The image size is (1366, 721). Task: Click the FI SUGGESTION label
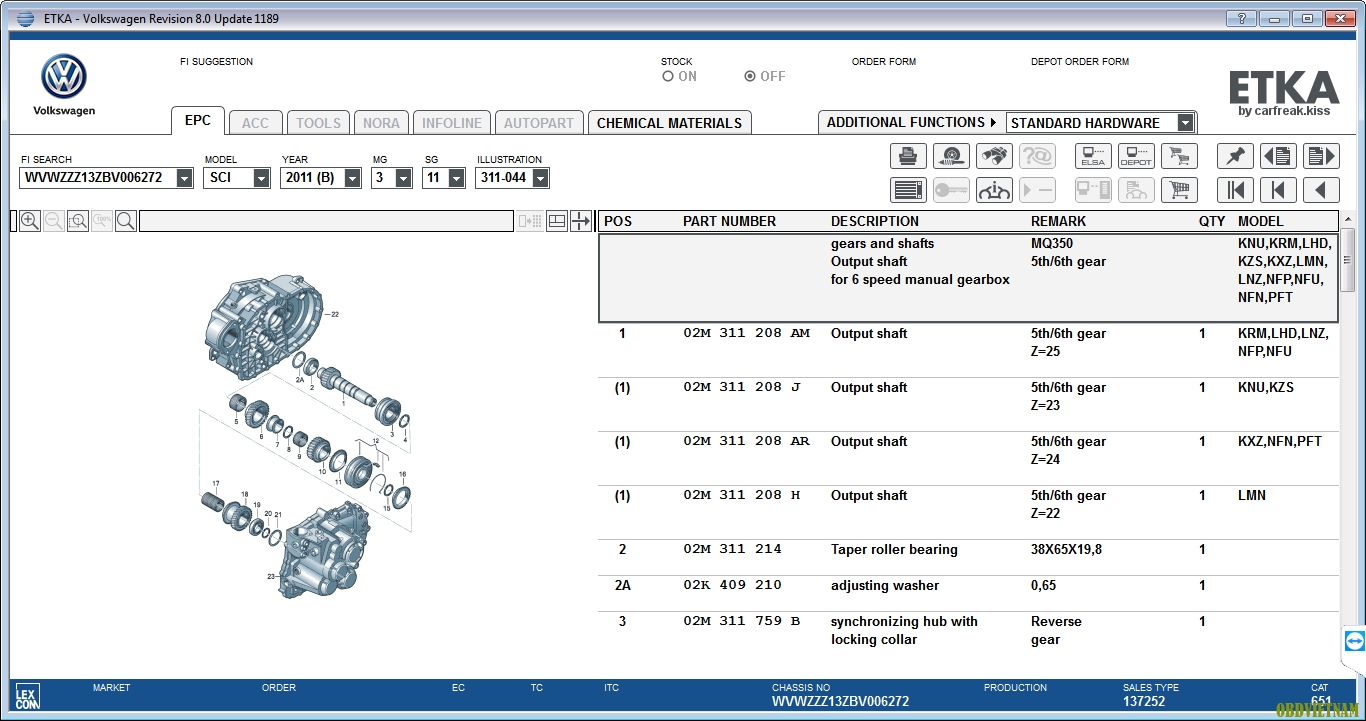216,62
